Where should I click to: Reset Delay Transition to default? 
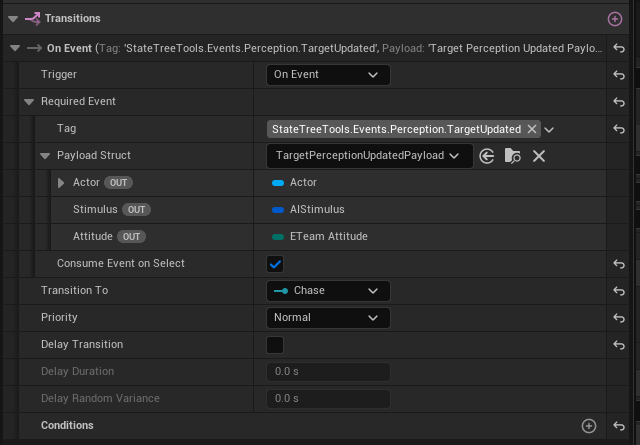619,345
